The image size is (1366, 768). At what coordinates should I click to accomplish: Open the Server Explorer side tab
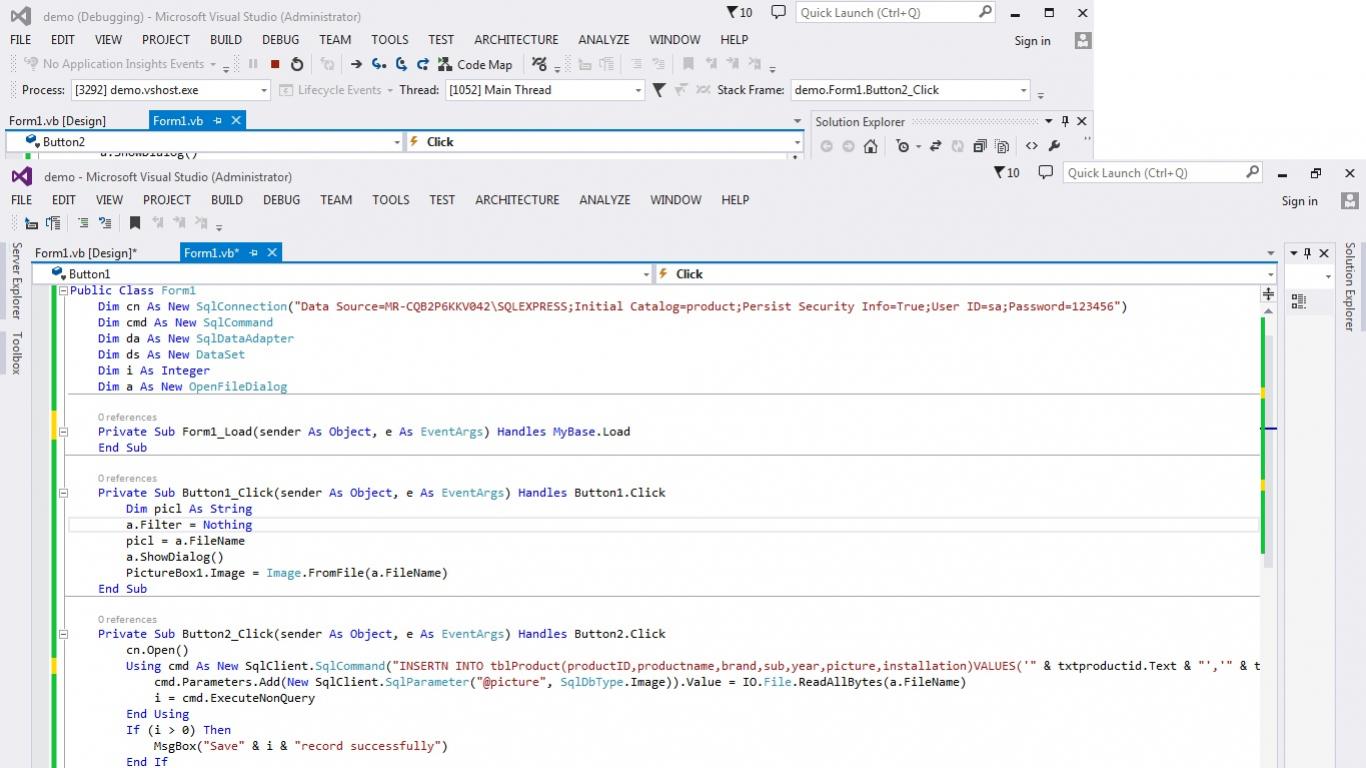16,281
